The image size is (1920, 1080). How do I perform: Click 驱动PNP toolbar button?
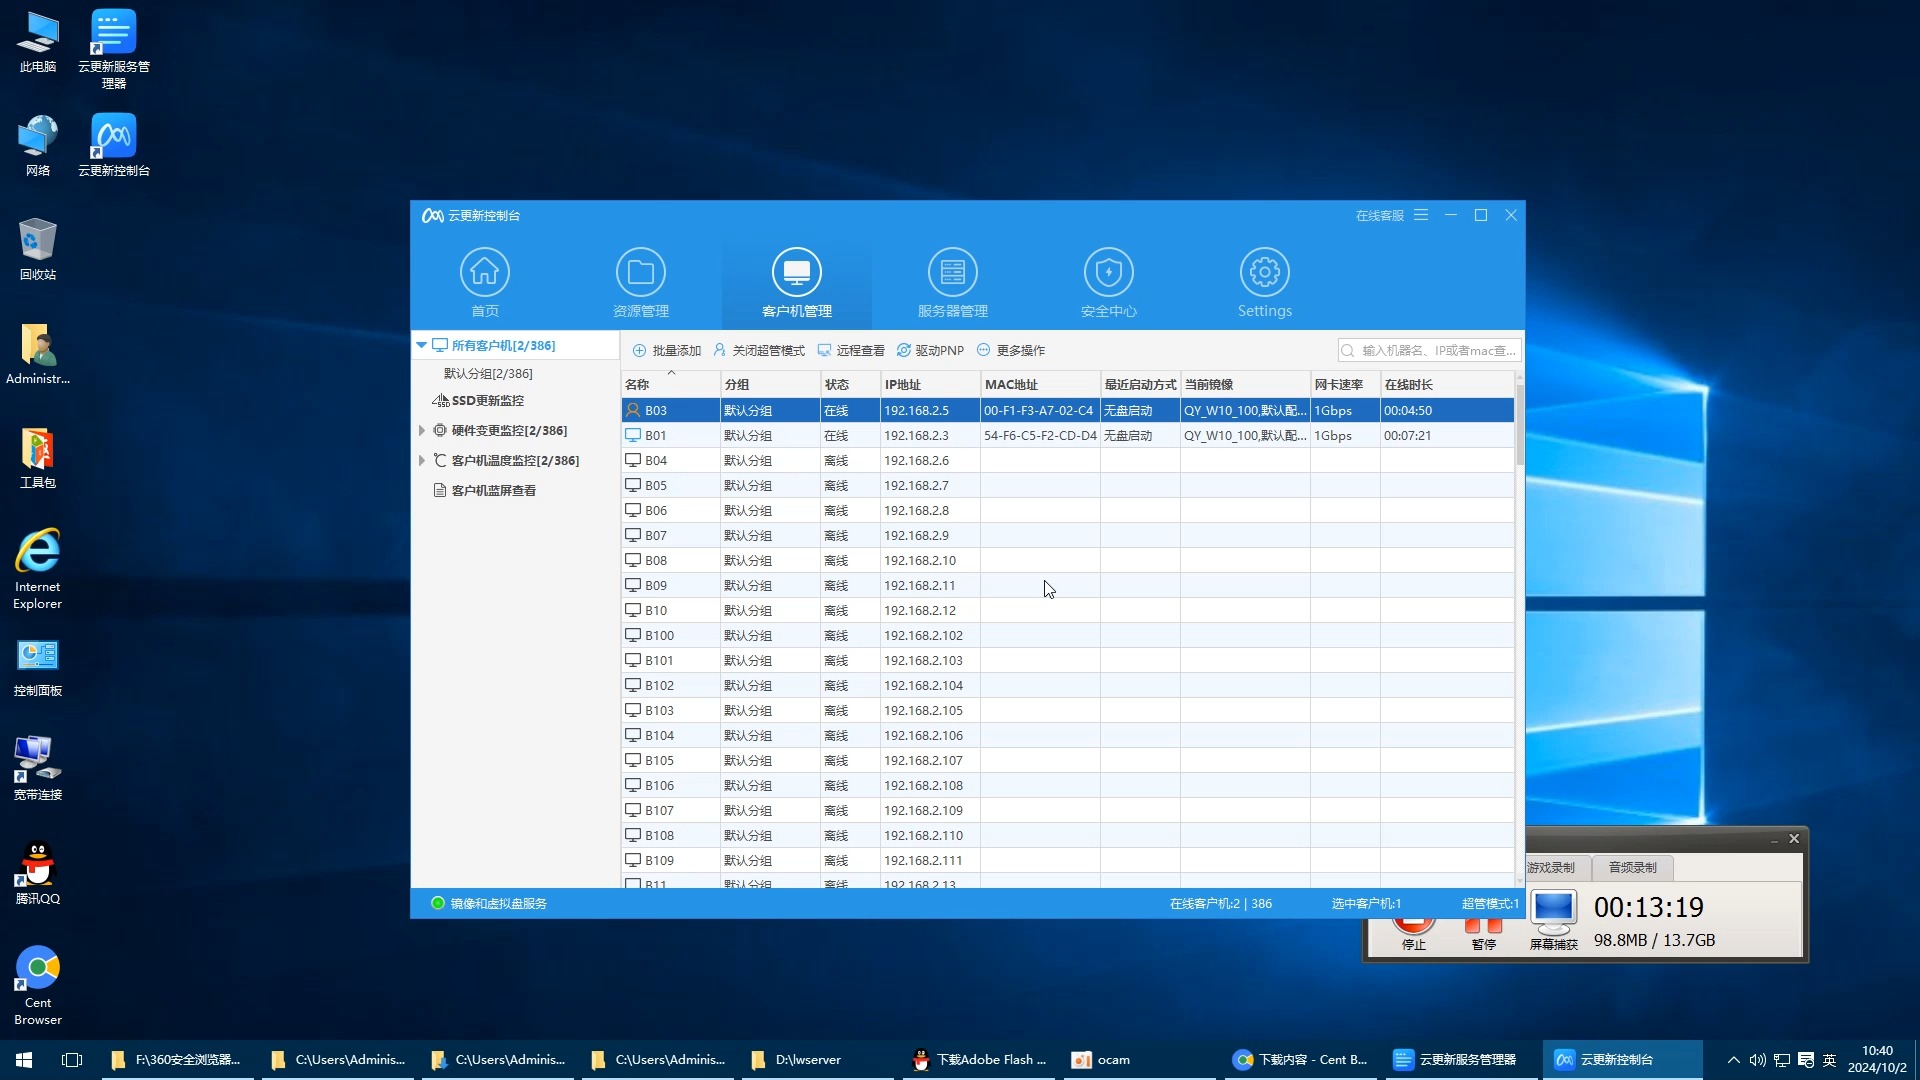(930, 351)
